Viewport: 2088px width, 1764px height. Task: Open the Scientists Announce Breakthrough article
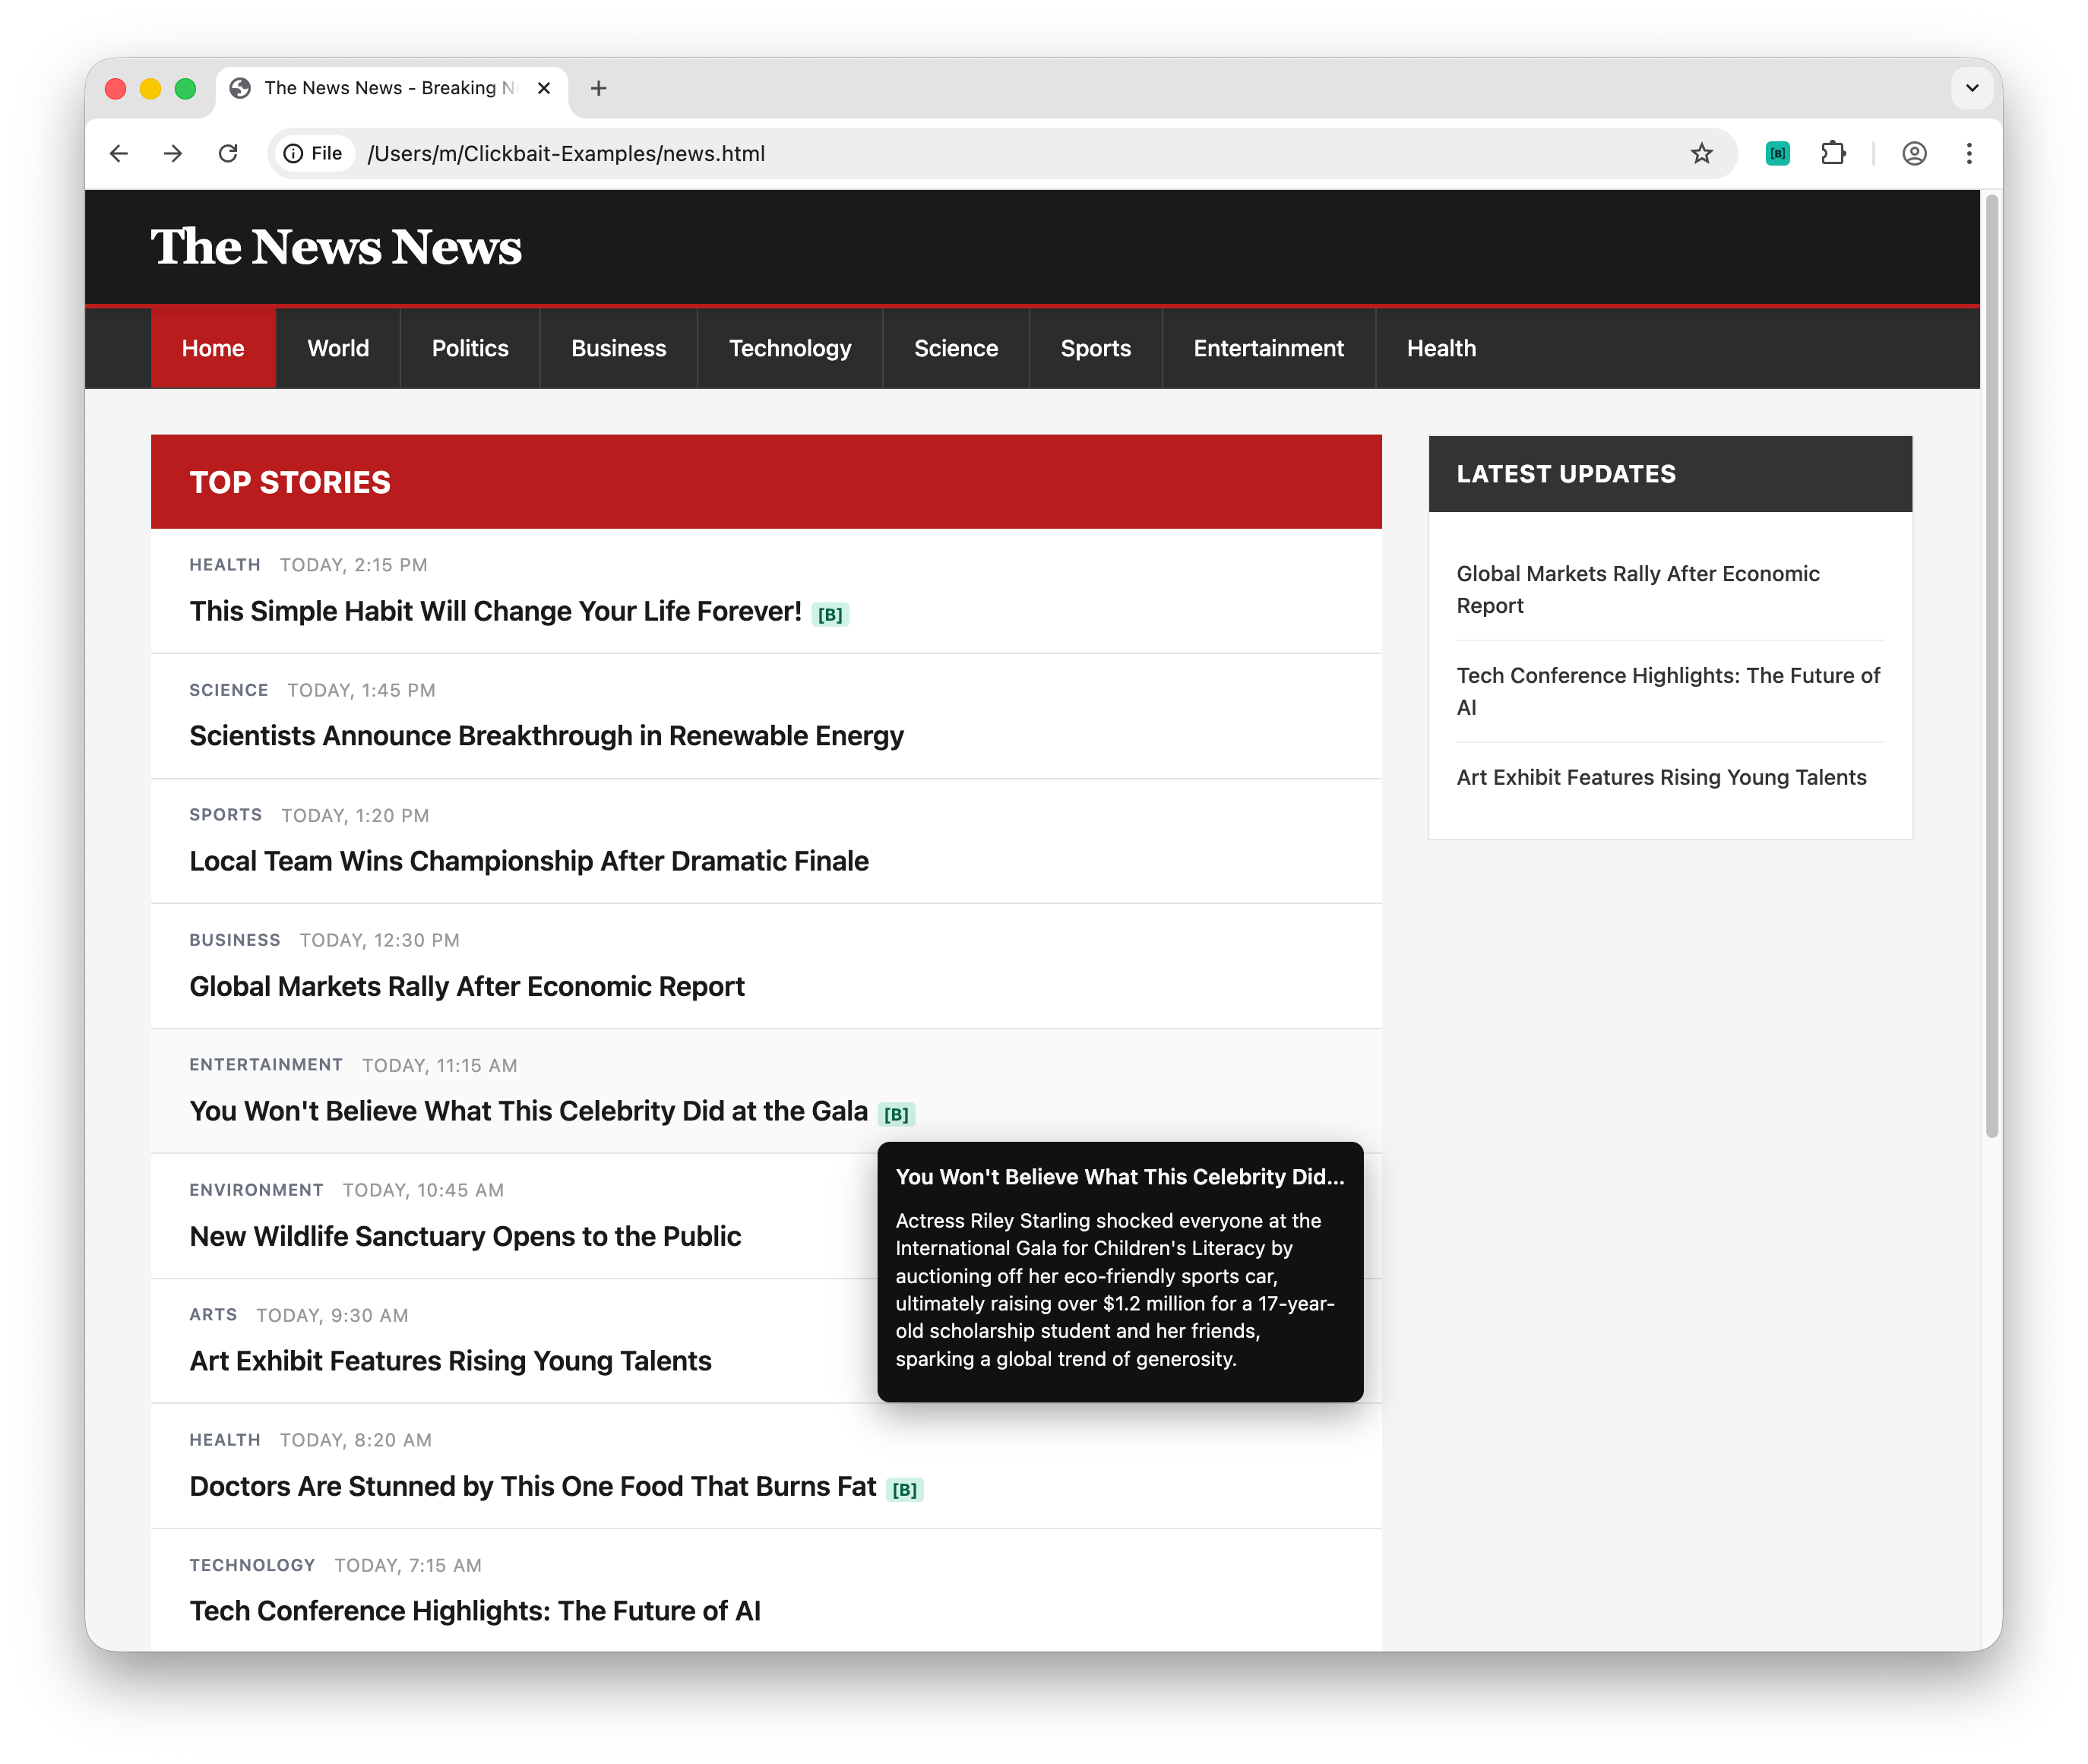pyautogui.click(x=546, y=736)
